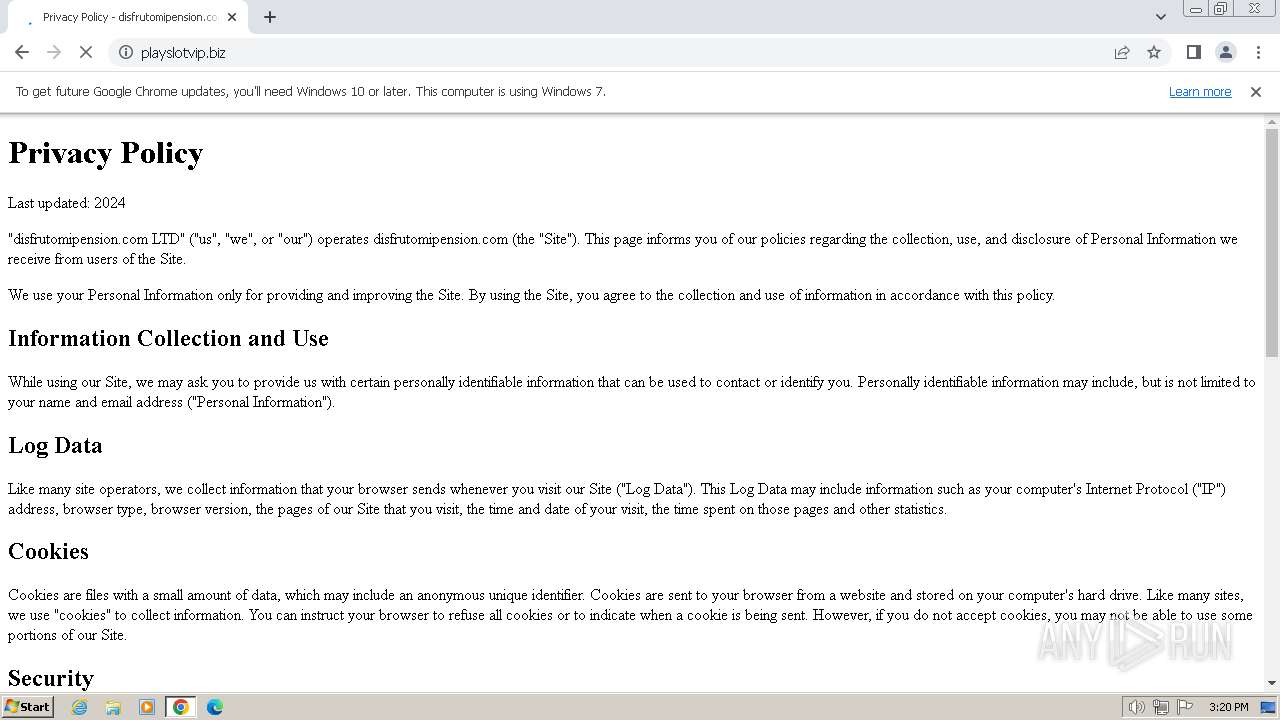Viewport: 1280px width, 720px height.
Task: Bookmark this tab with the star icon
Action: pos(1154,52)
